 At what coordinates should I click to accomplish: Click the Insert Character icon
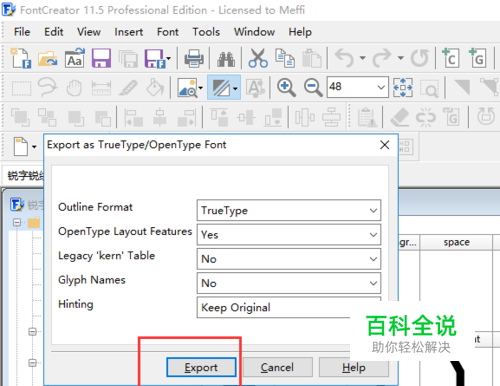(x=451, y=58)
